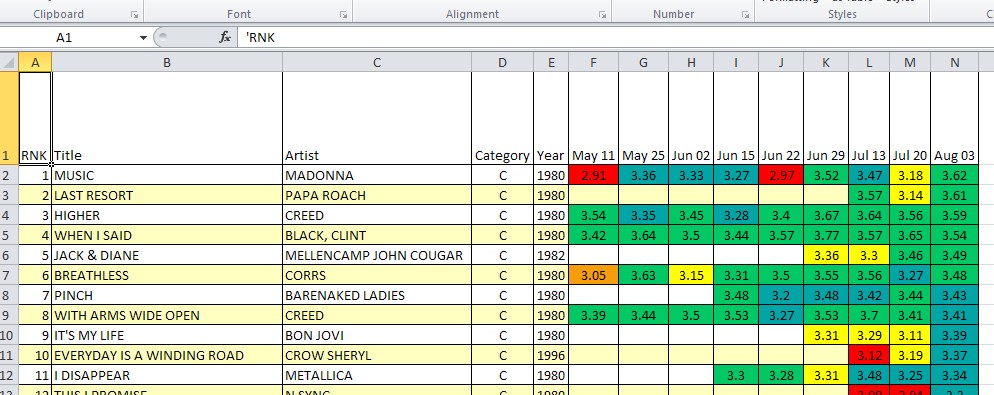Click the Aug 03 header cell
The height and width of the screenshot is (395, 994).
pos(955,119)
